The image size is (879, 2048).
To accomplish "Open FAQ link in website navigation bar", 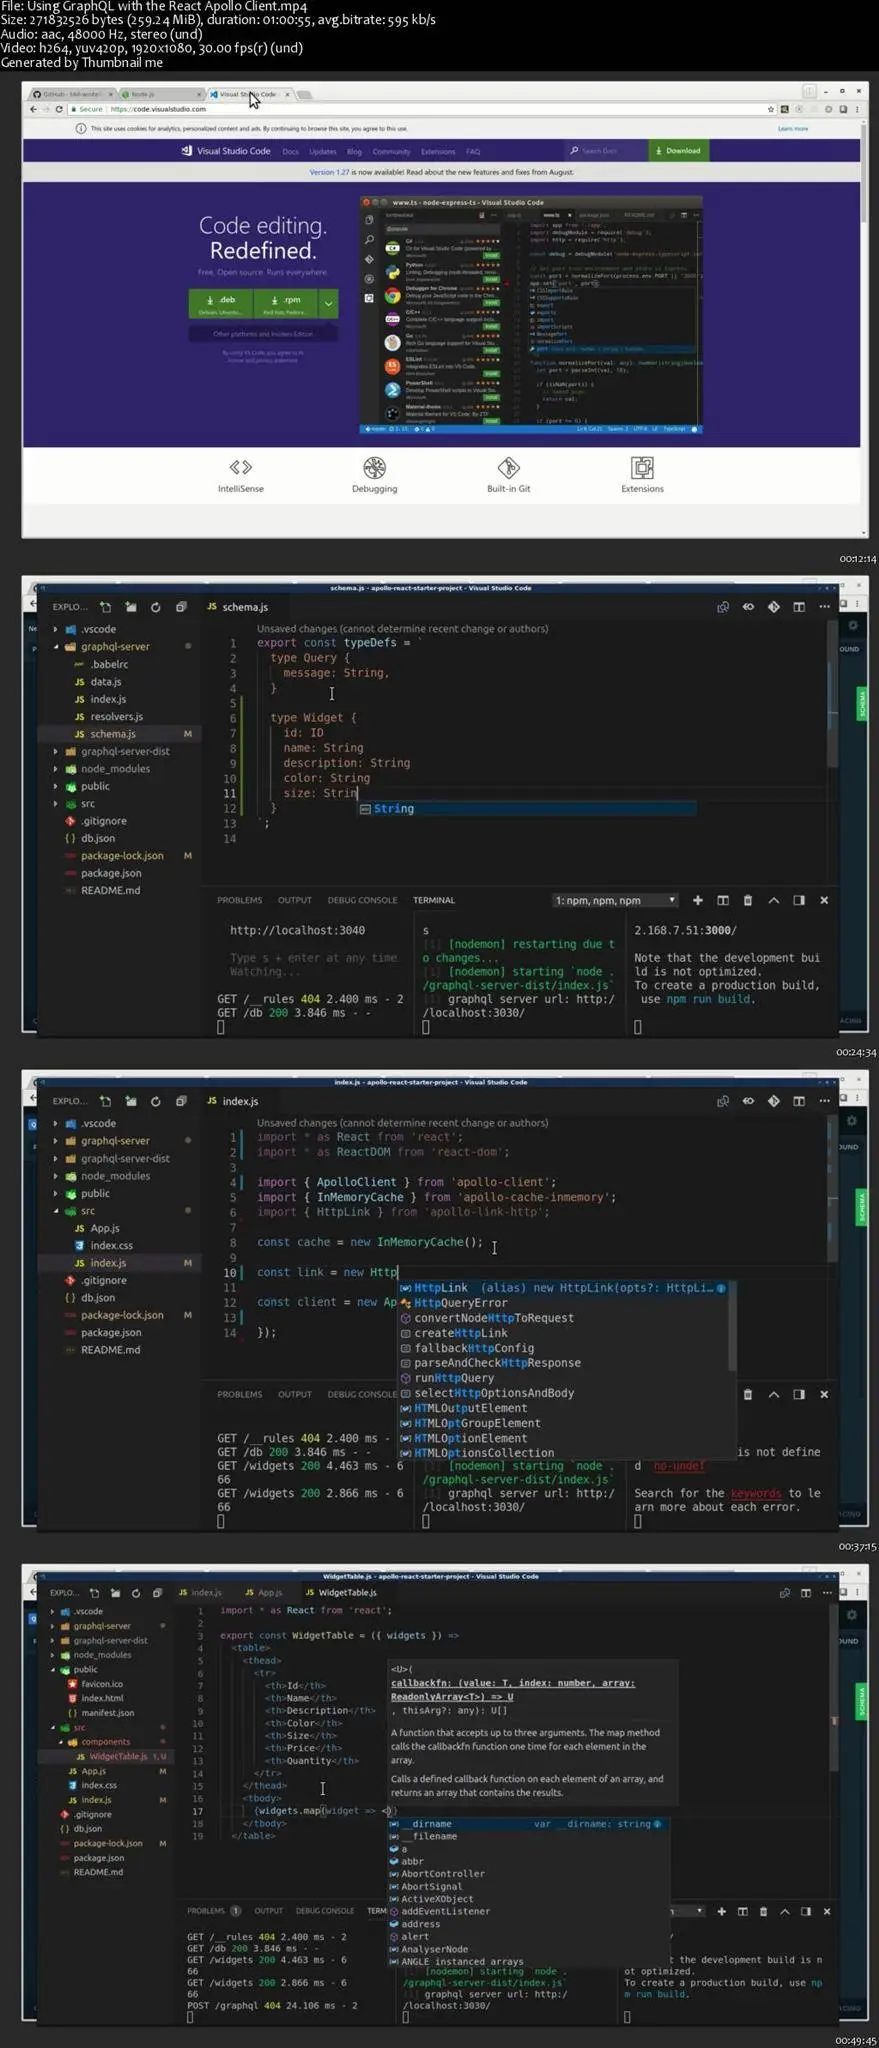I will [x=473, y=152].
